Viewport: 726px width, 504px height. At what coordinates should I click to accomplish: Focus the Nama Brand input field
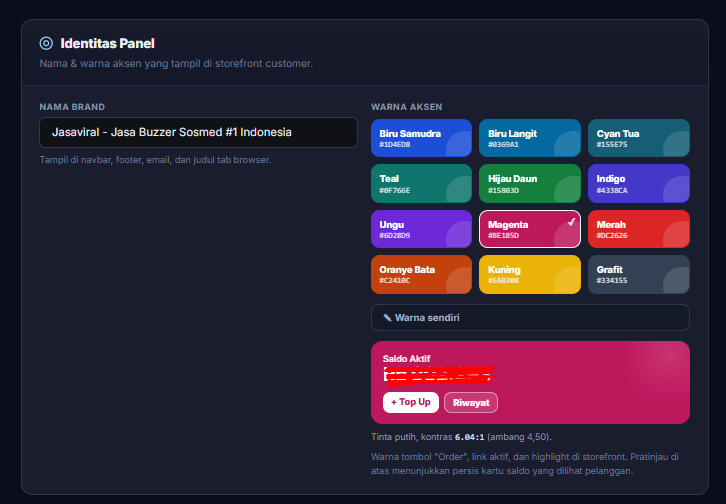[199, 132]
